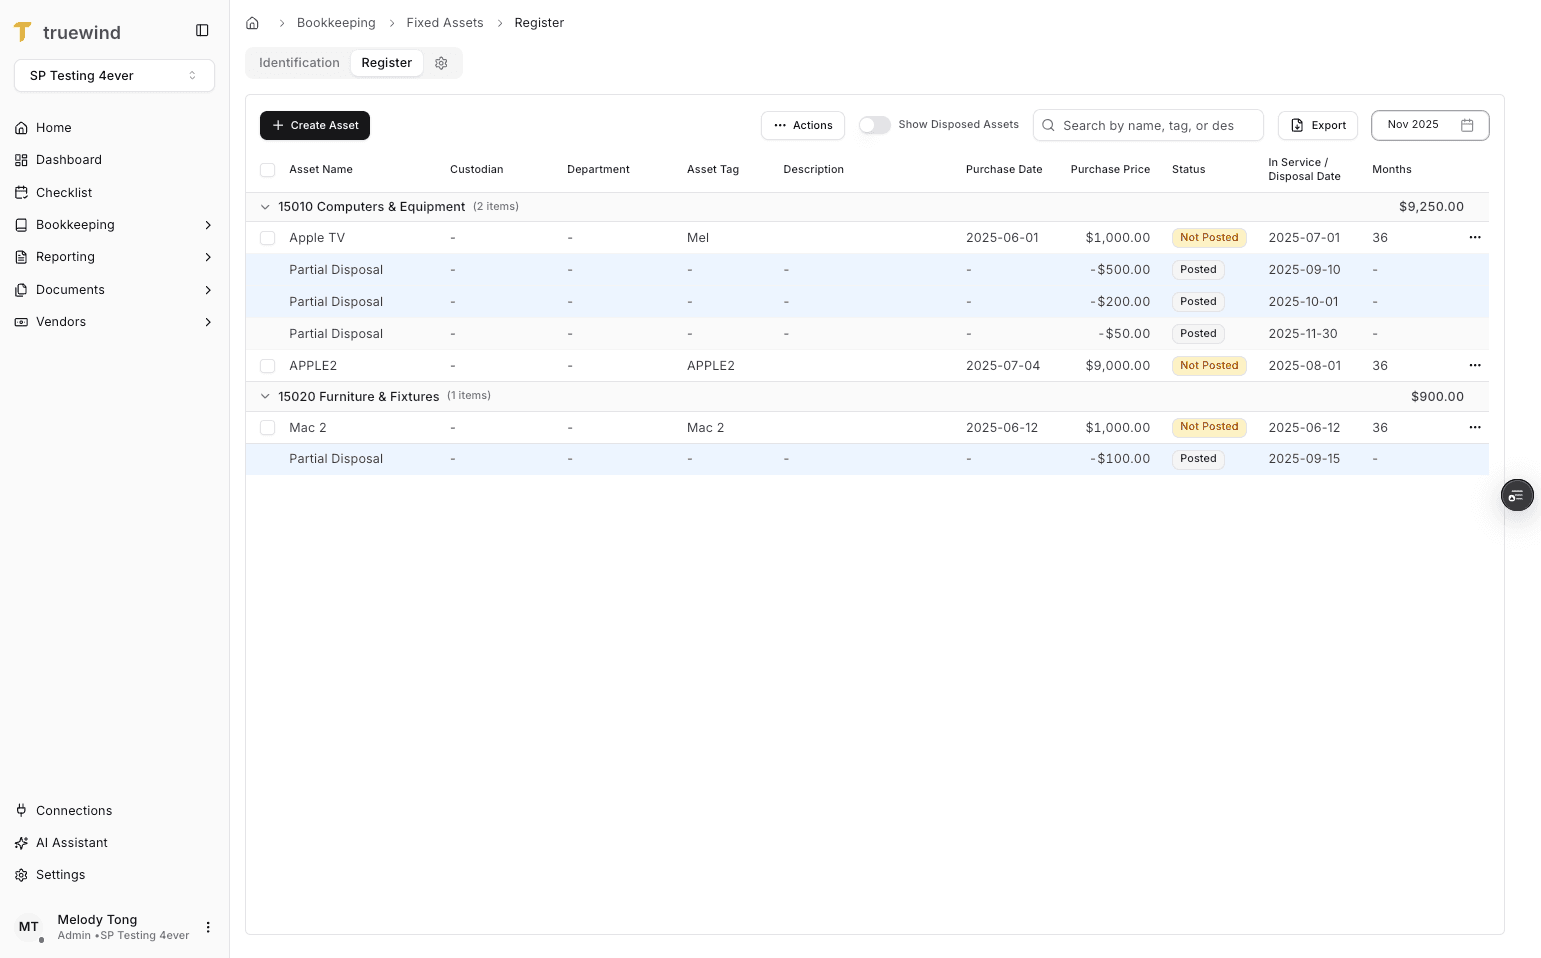
Task: Open the Actions menu
Action: point(802,125)
